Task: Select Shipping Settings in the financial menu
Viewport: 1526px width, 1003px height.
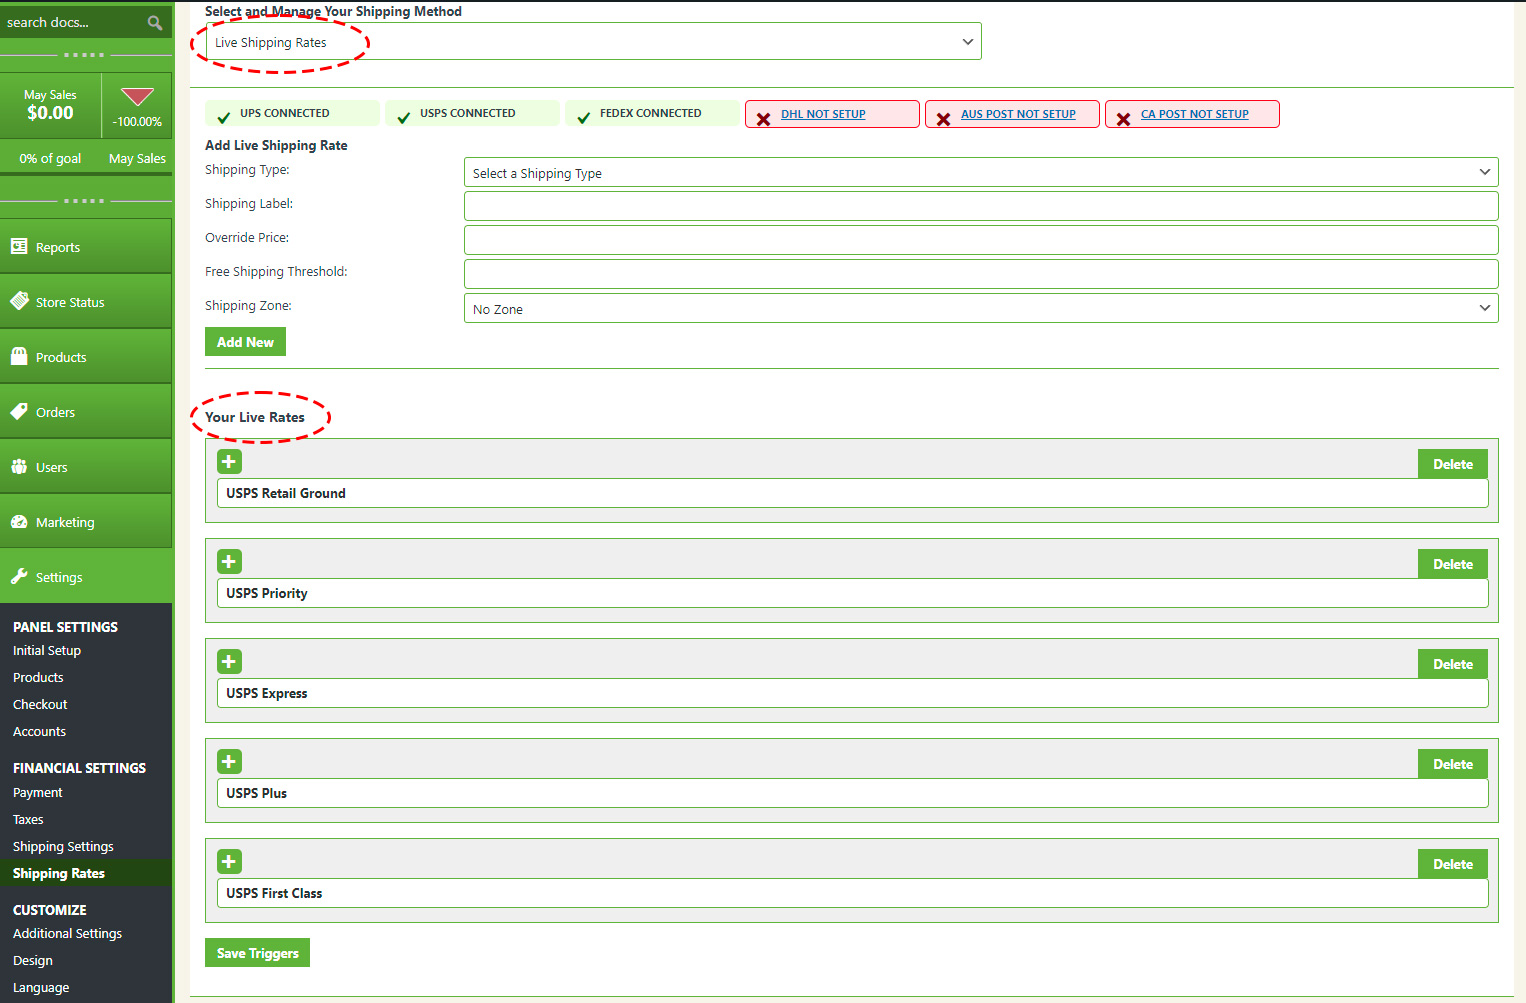Action: pos(63,846)
